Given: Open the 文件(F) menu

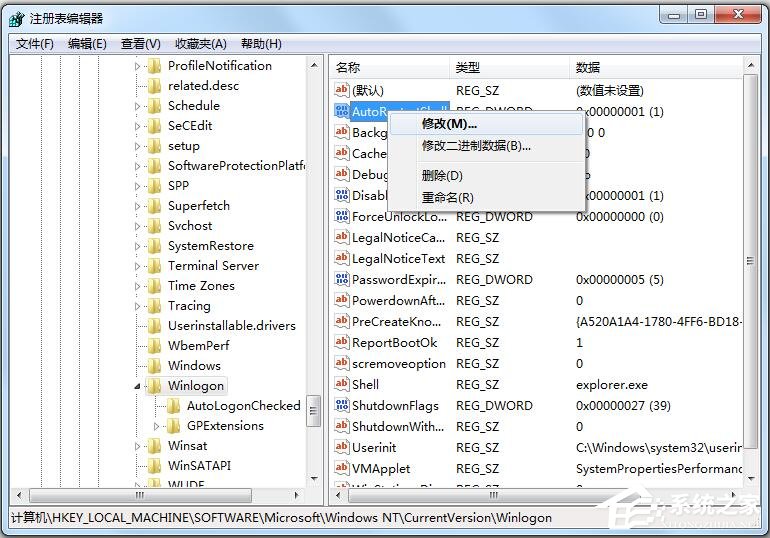Looking at the screenshot, I should click(x=34, y=44).
